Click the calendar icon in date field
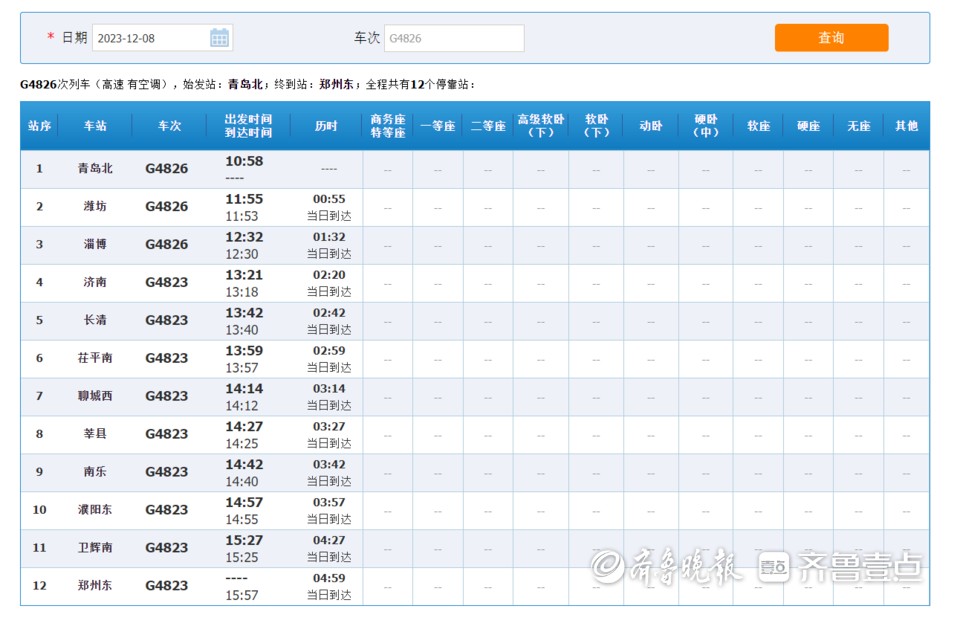This screenshot has height=626, width=960. 219,38
